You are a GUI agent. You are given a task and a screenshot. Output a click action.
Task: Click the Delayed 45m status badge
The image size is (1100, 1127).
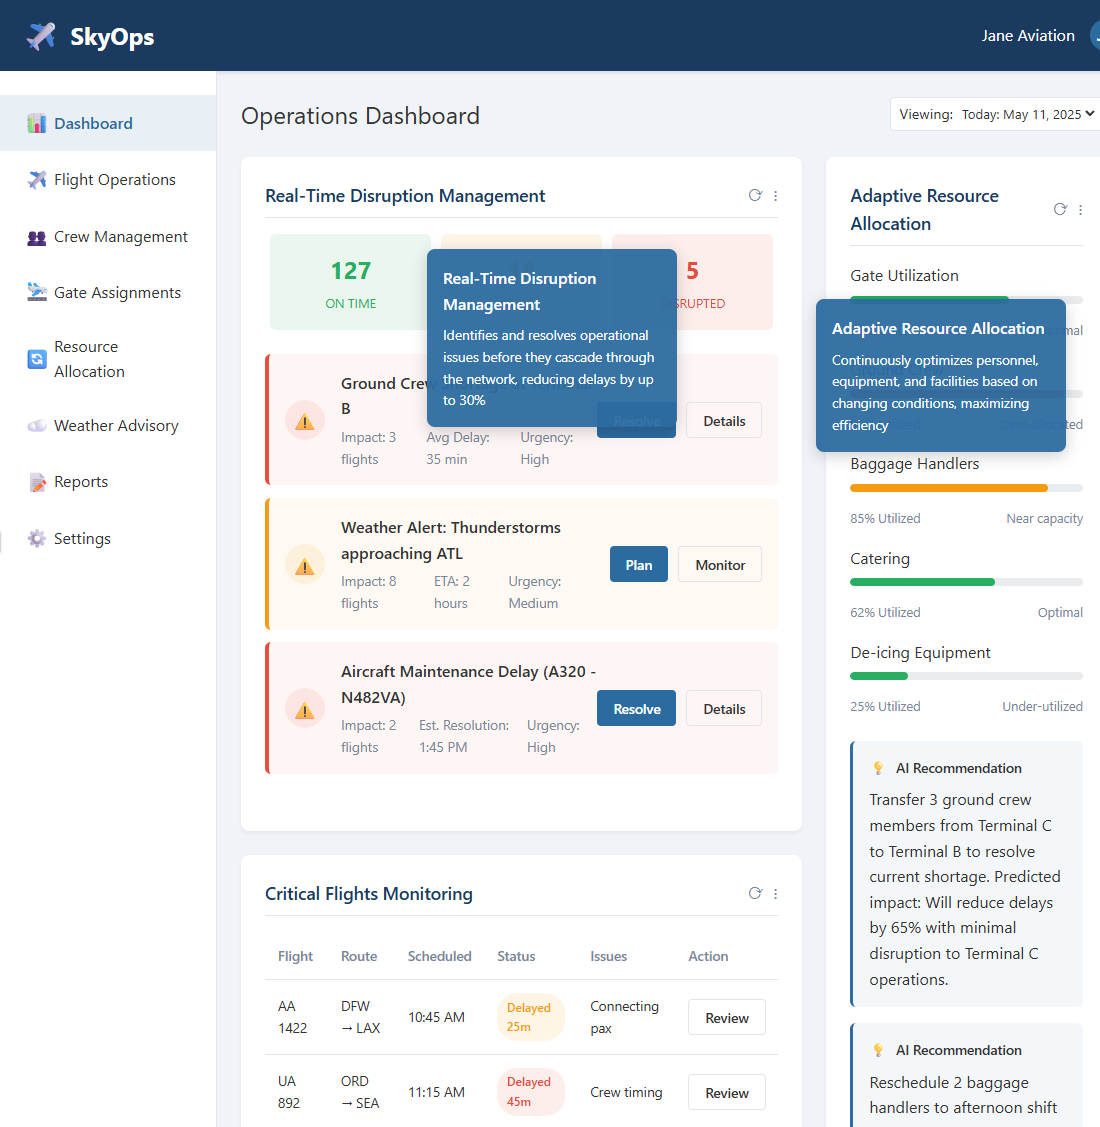tap(531, 1092)
